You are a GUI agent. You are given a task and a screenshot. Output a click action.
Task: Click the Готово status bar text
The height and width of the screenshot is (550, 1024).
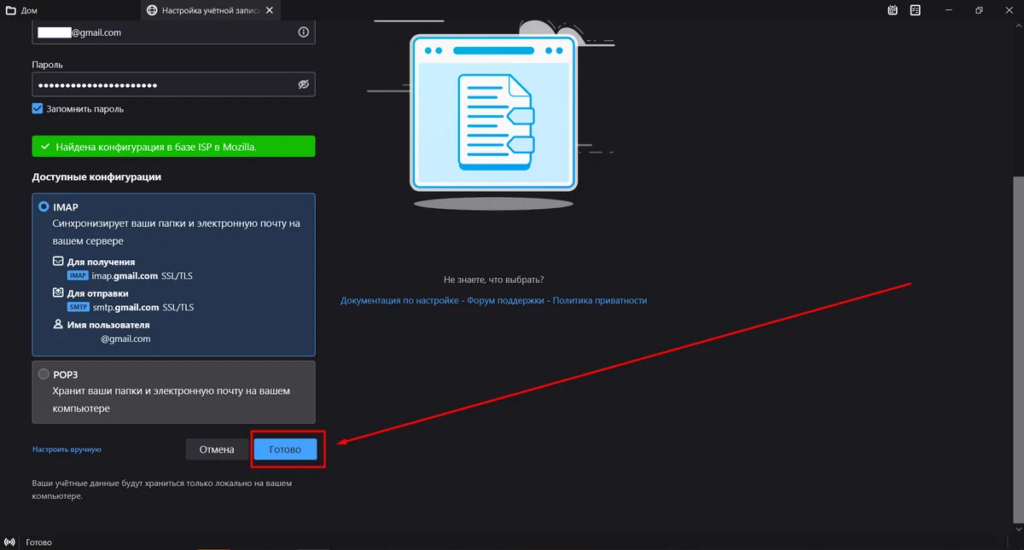click(x=39, y=542)
